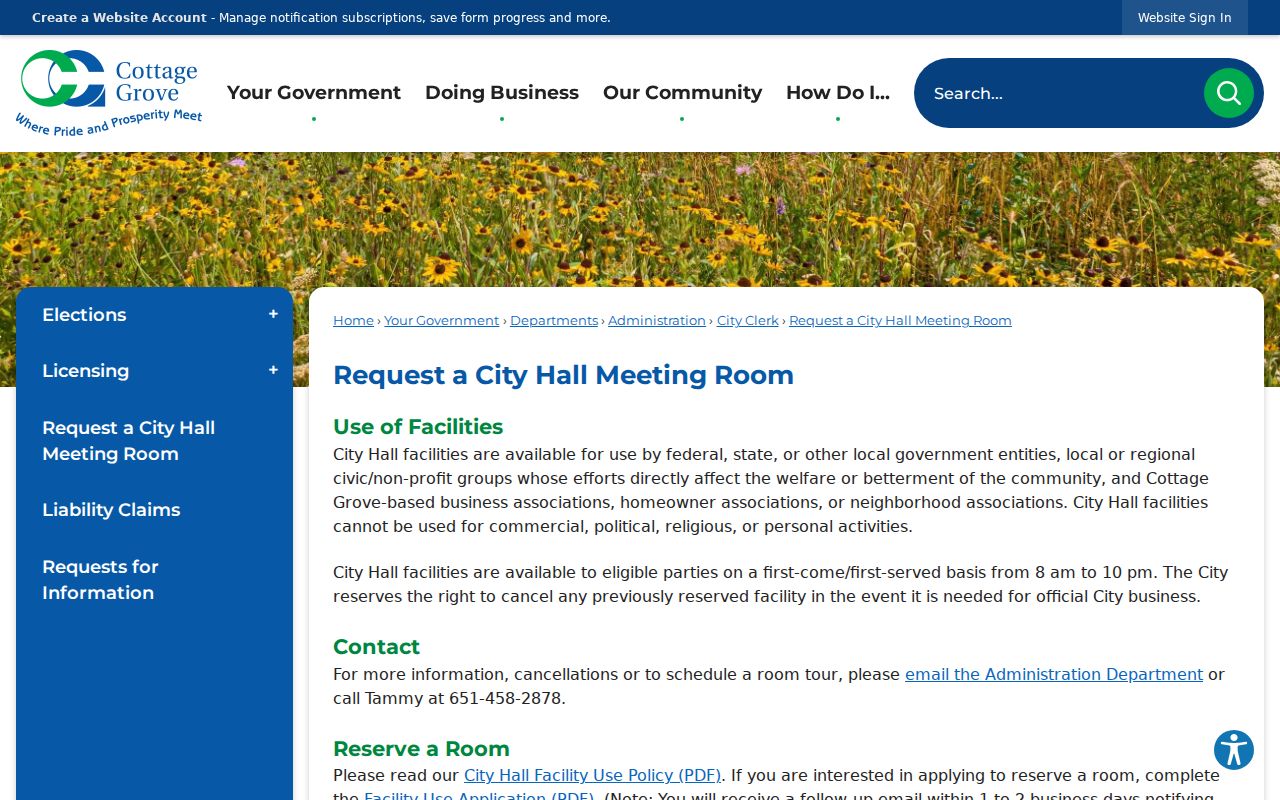Click the Contact section heading
This screenshot has height=800, width=1280.
coord(376,647)
